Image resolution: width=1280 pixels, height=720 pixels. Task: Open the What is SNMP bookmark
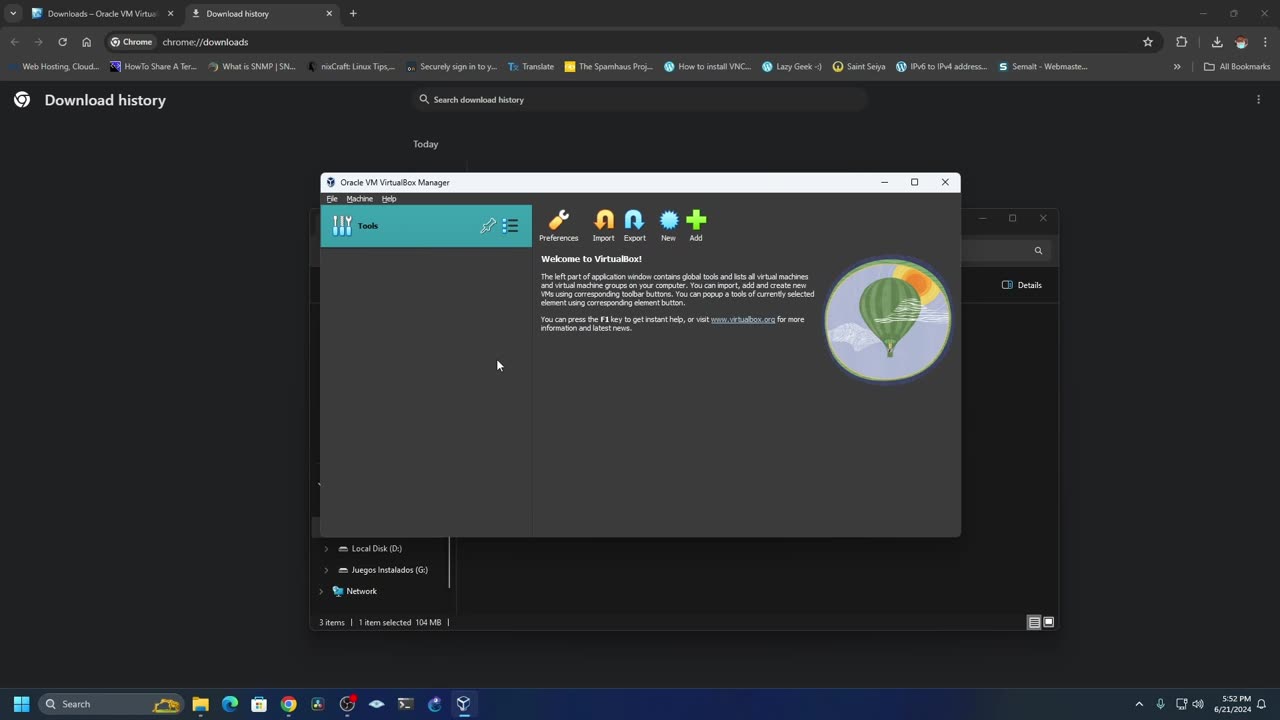pos(251,67)
